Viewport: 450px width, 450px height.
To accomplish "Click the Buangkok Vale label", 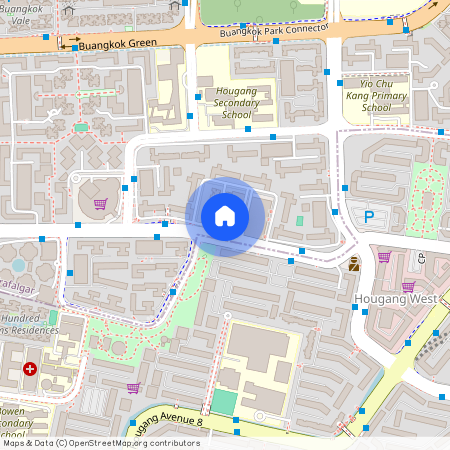I will (x=21, y=15).
